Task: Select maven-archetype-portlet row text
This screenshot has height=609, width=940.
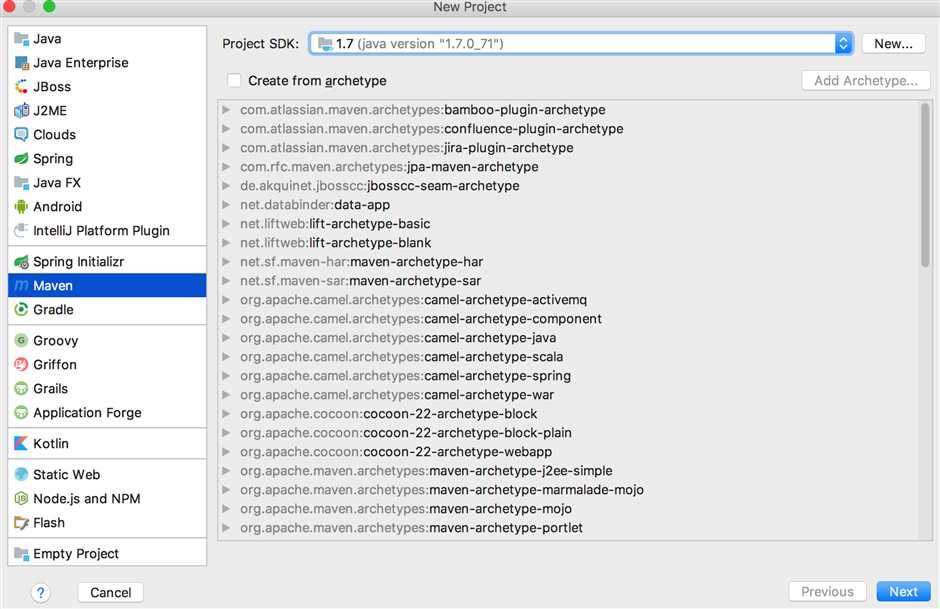Action: (x=411, y=528)
